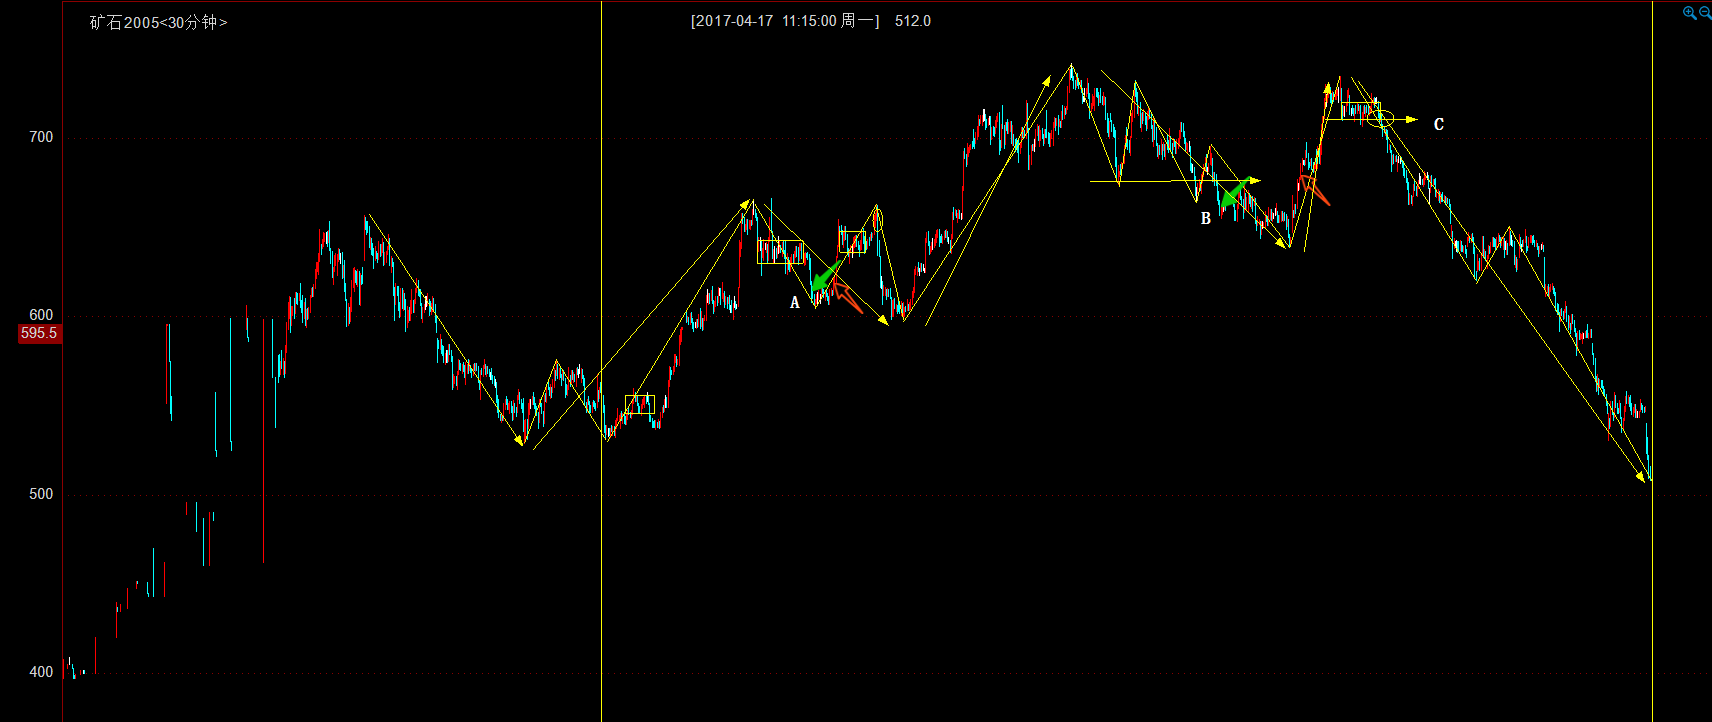The height and width of the screenshot is (722, 1712).
Task: Click the highlighted 595.5 price tag on the axis
Action: [x=40, y=333]
